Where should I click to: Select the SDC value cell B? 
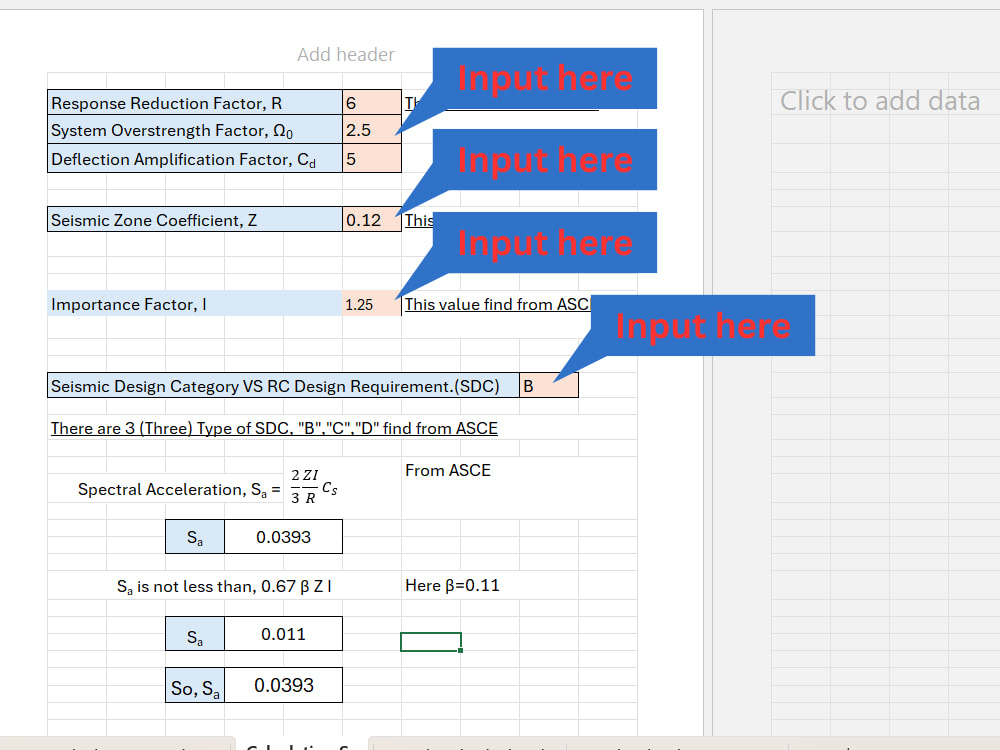[x=549, y=386]
